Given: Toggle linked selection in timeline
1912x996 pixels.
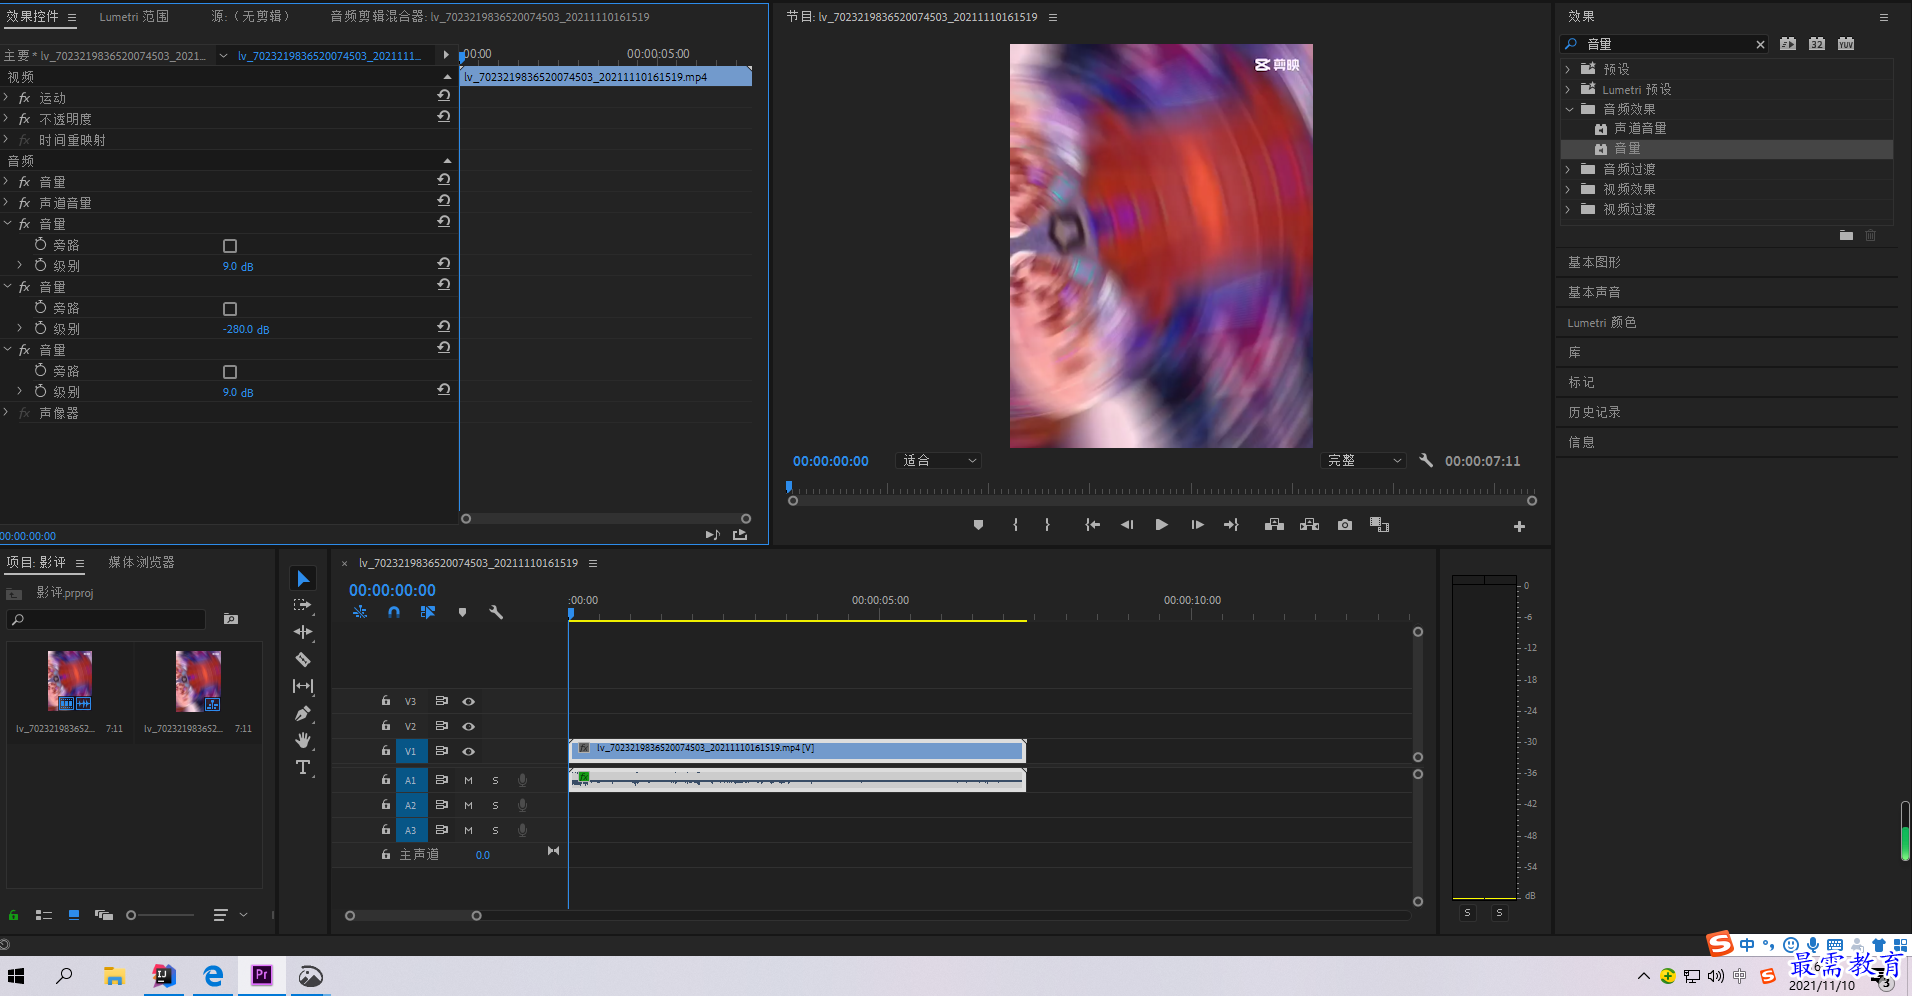Looking at the screenshot, I should pyautogui.click(x=428, y=612).
